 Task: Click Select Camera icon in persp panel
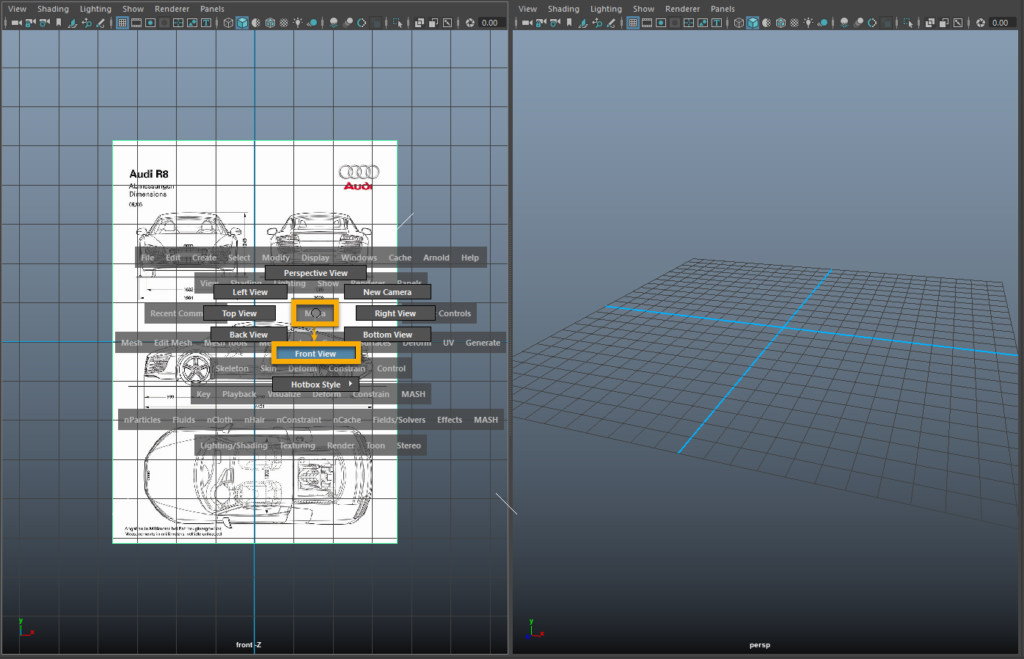pos(526,23)
